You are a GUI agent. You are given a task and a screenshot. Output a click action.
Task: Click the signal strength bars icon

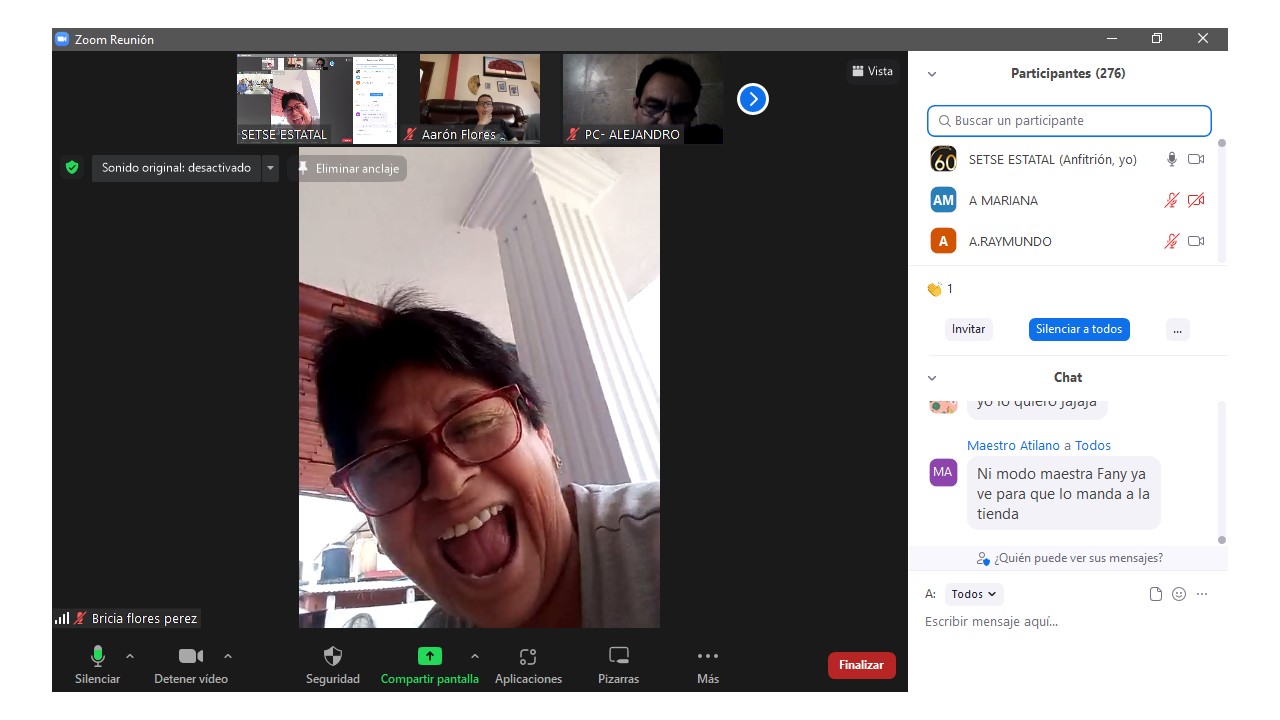click(x=62, y=619)
